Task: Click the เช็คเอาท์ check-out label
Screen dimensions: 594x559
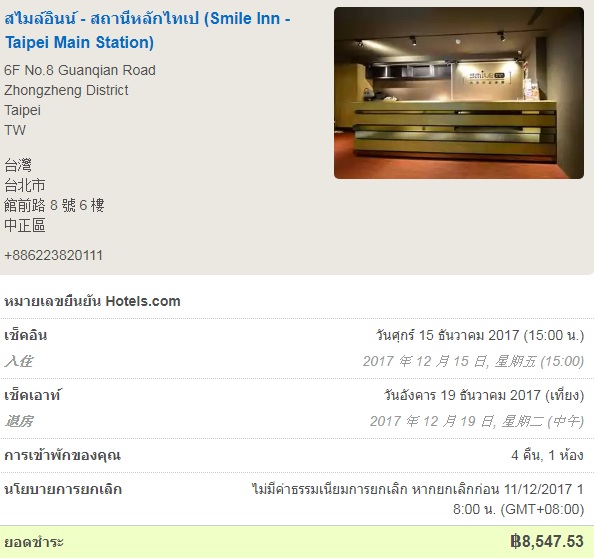Action: (33, 395)
